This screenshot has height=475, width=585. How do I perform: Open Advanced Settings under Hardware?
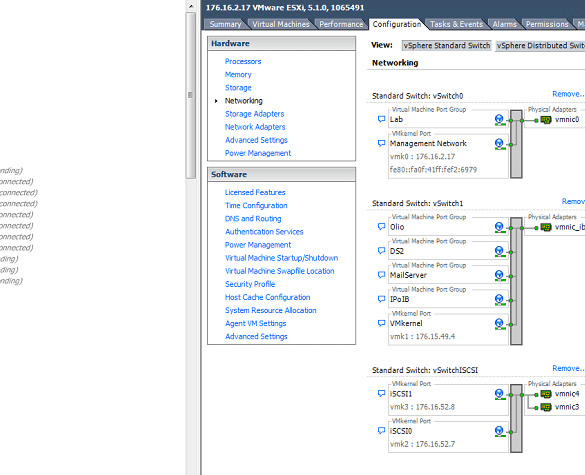(x=256, y=140)
